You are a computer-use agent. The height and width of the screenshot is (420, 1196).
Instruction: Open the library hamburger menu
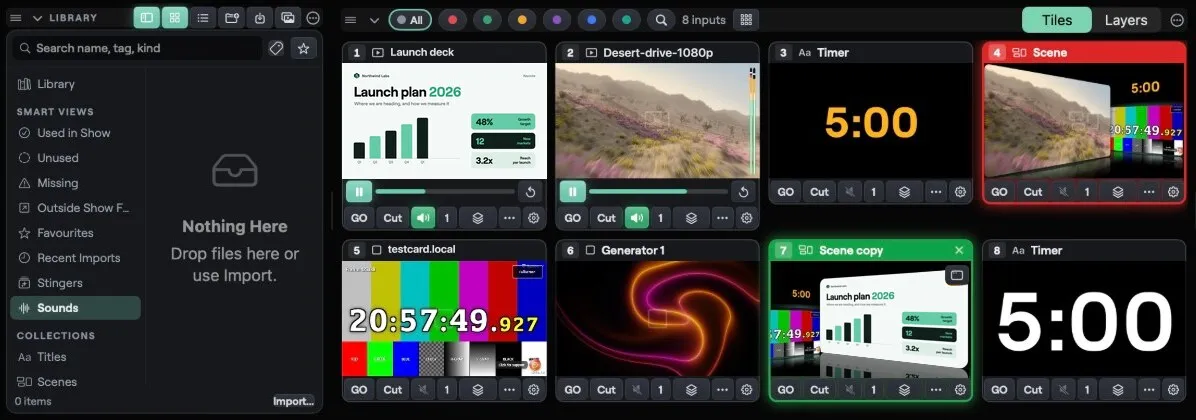coord(16,18)
